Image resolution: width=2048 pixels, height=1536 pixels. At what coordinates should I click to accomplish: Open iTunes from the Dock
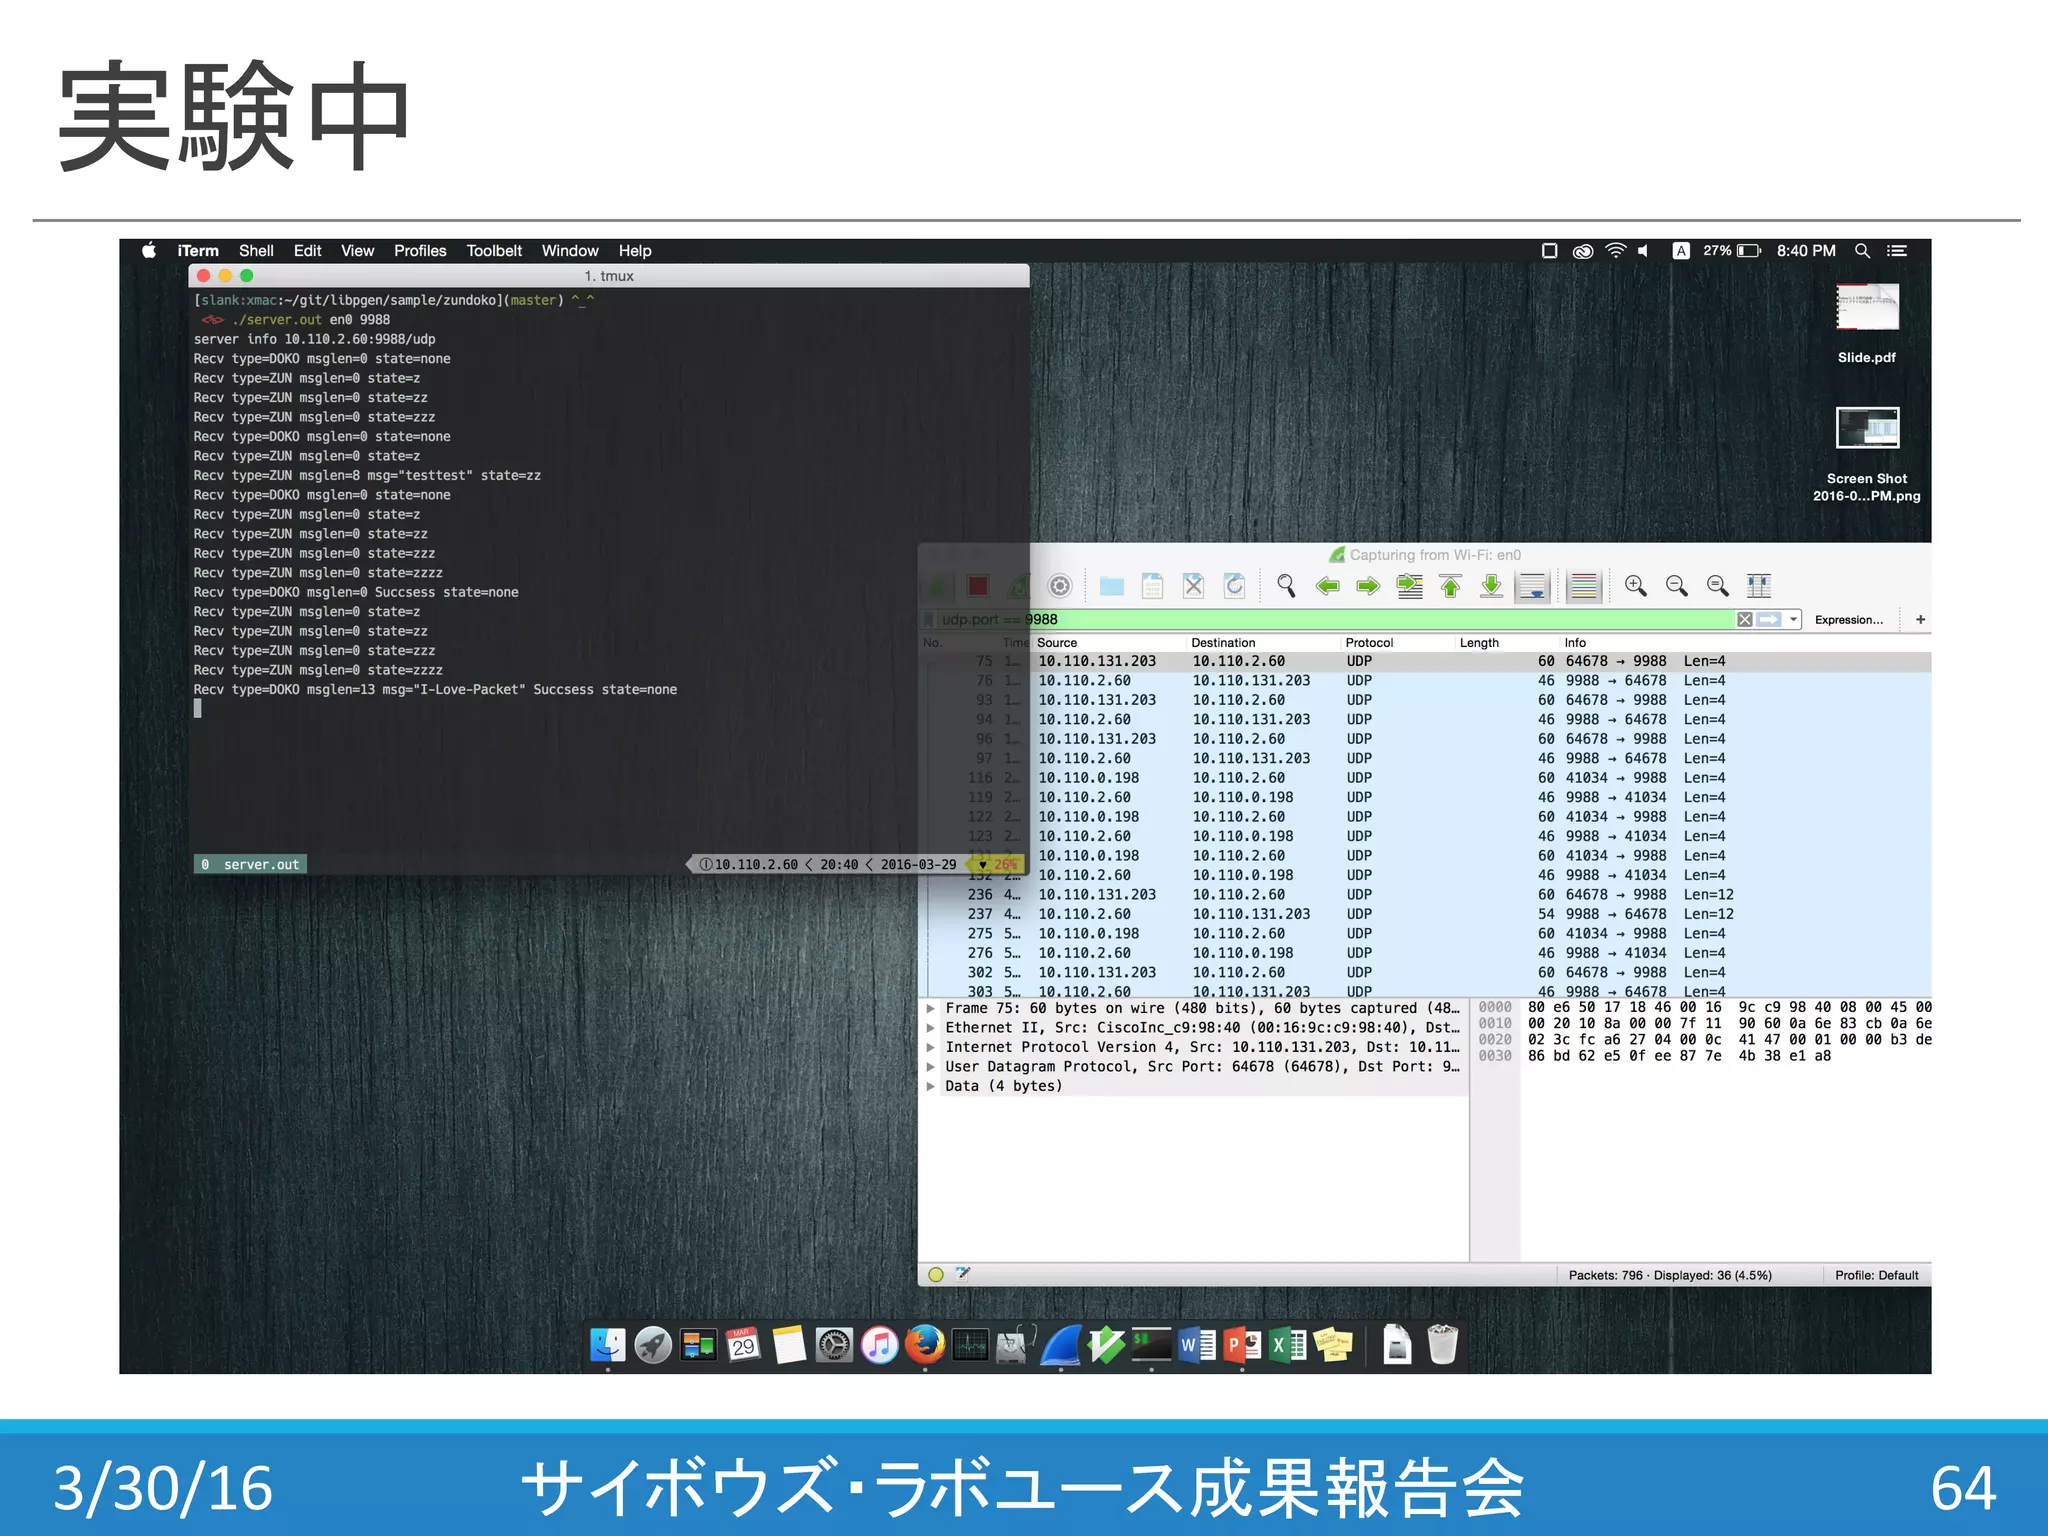tap(880, 1345)
